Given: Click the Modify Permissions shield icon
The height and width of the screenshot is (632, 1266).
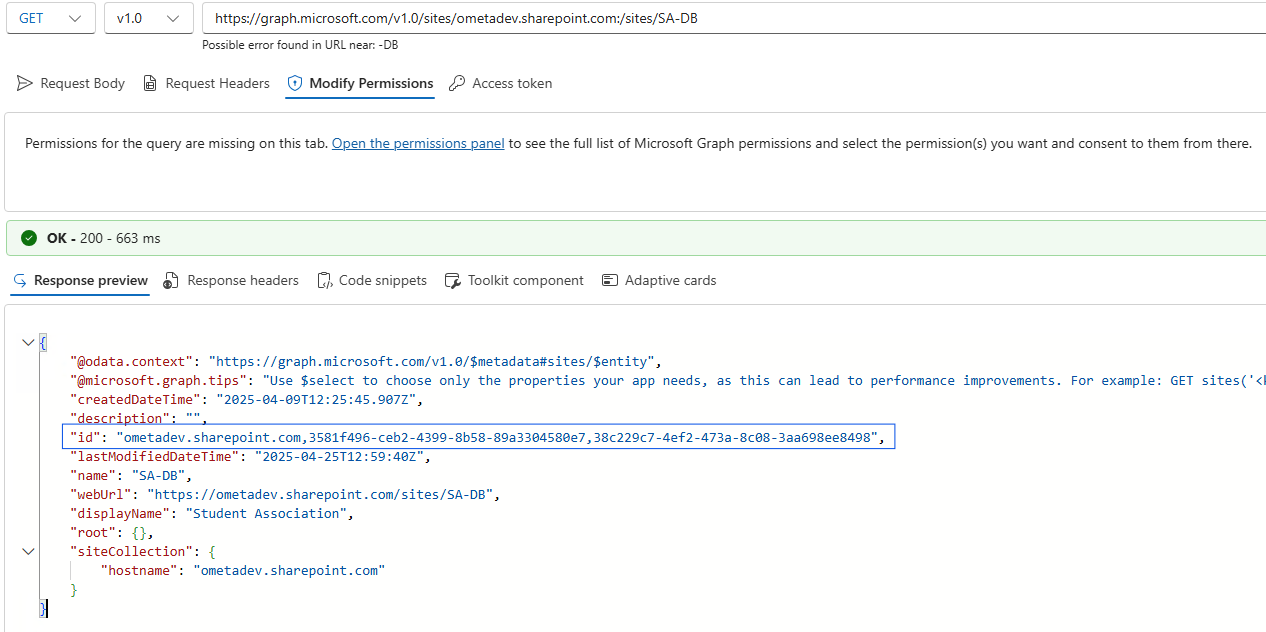Looking at the screenshot, I should (294, 84).
